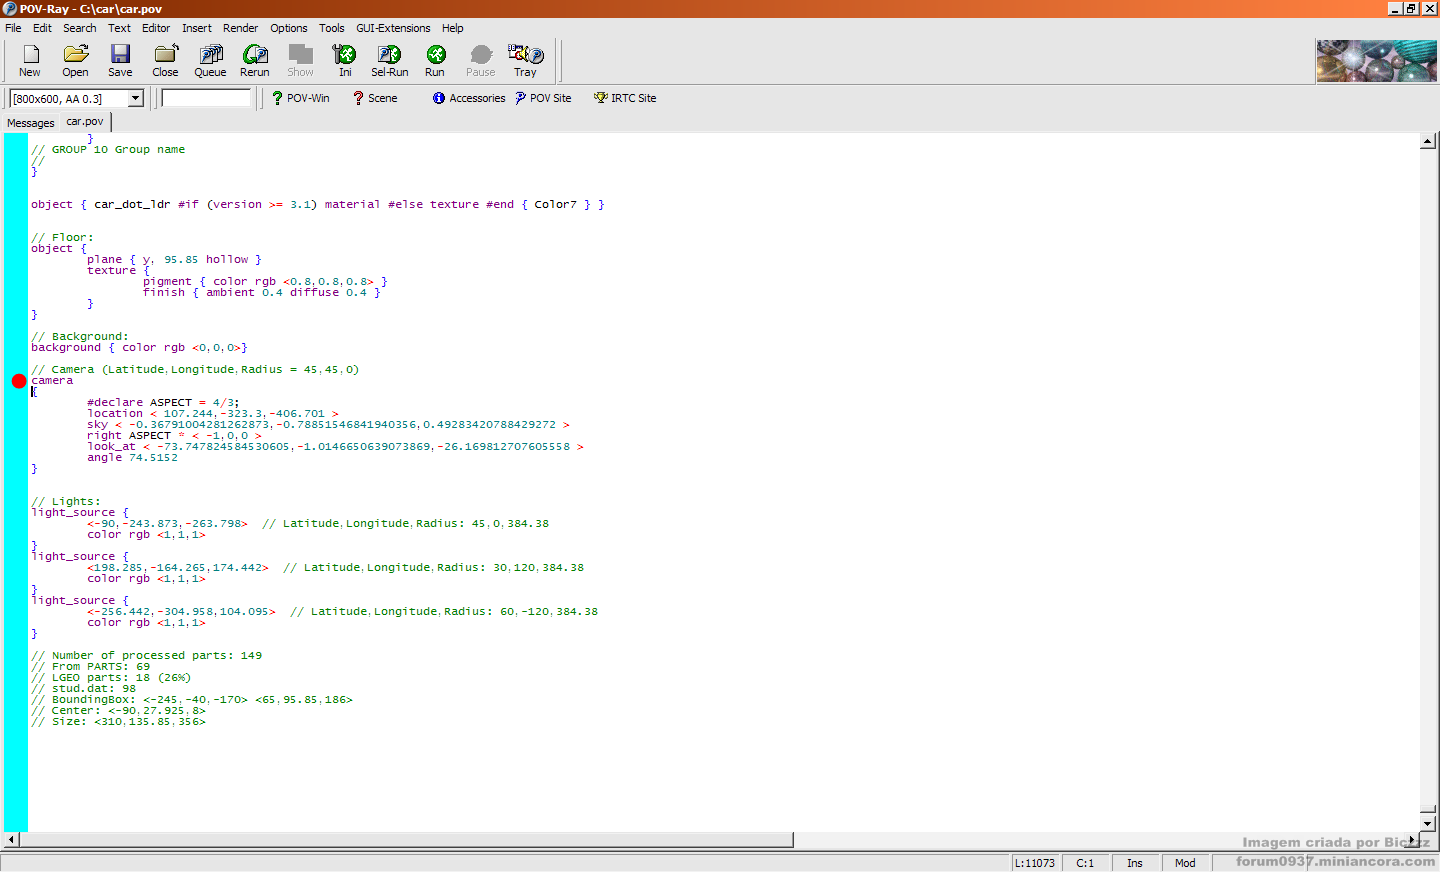Click the vertical scrollbar down arrow
The image size is (1440, 872).
(1428, 823)
